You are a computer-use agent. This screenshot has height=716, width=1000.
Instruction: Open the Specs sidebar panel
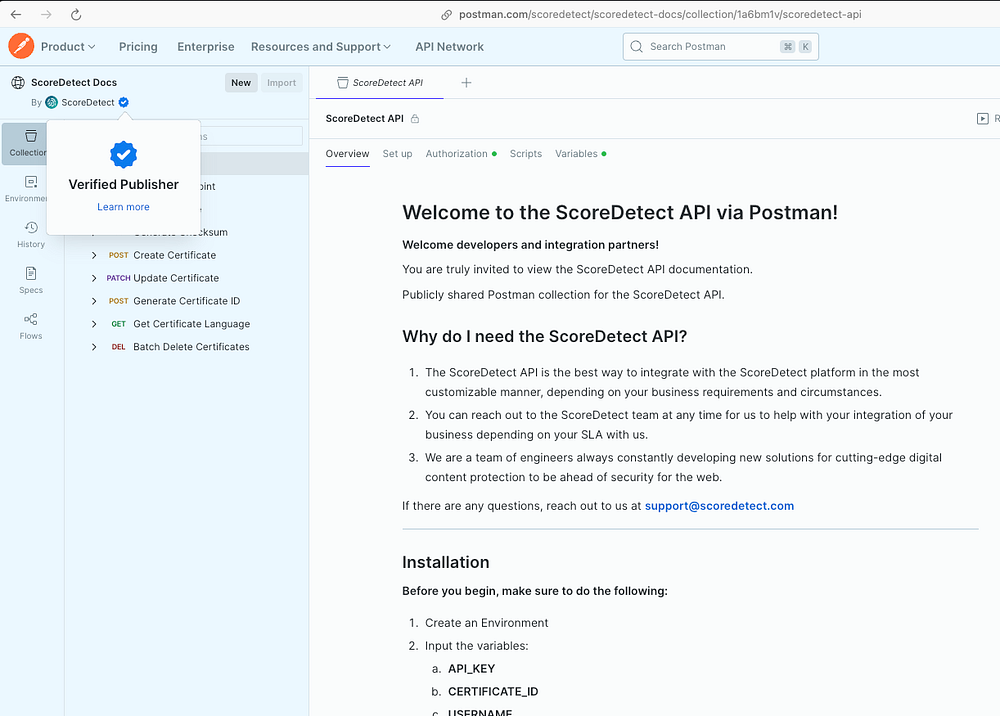pos(31,281)
